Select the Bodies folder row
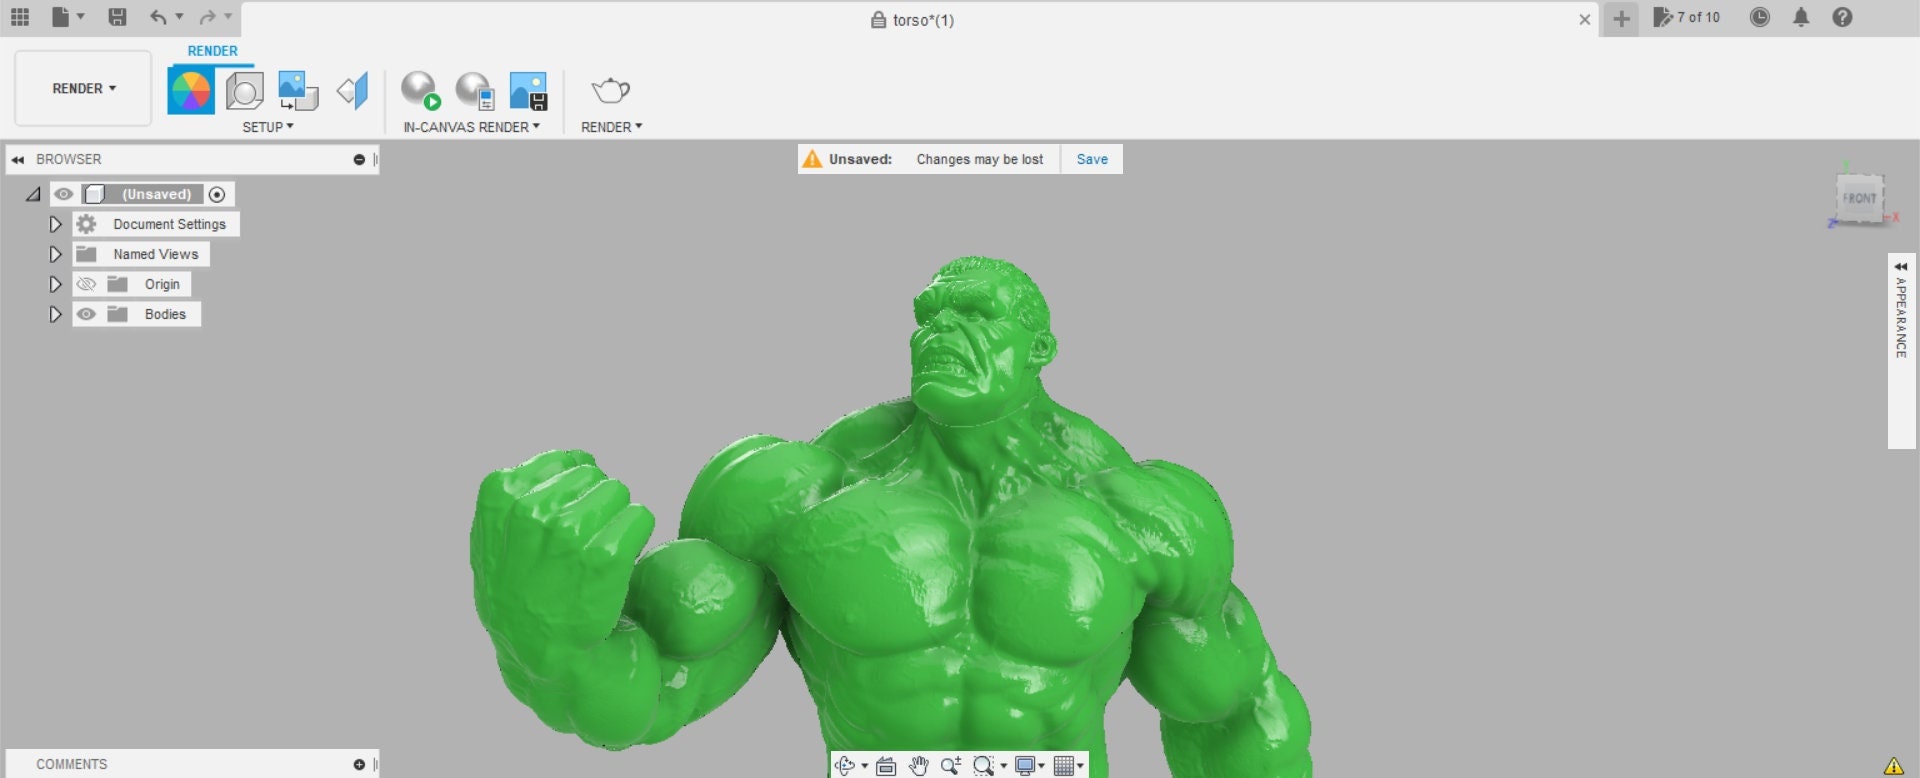This screenshot has width=1920, height=778. (x=137, y=314)
